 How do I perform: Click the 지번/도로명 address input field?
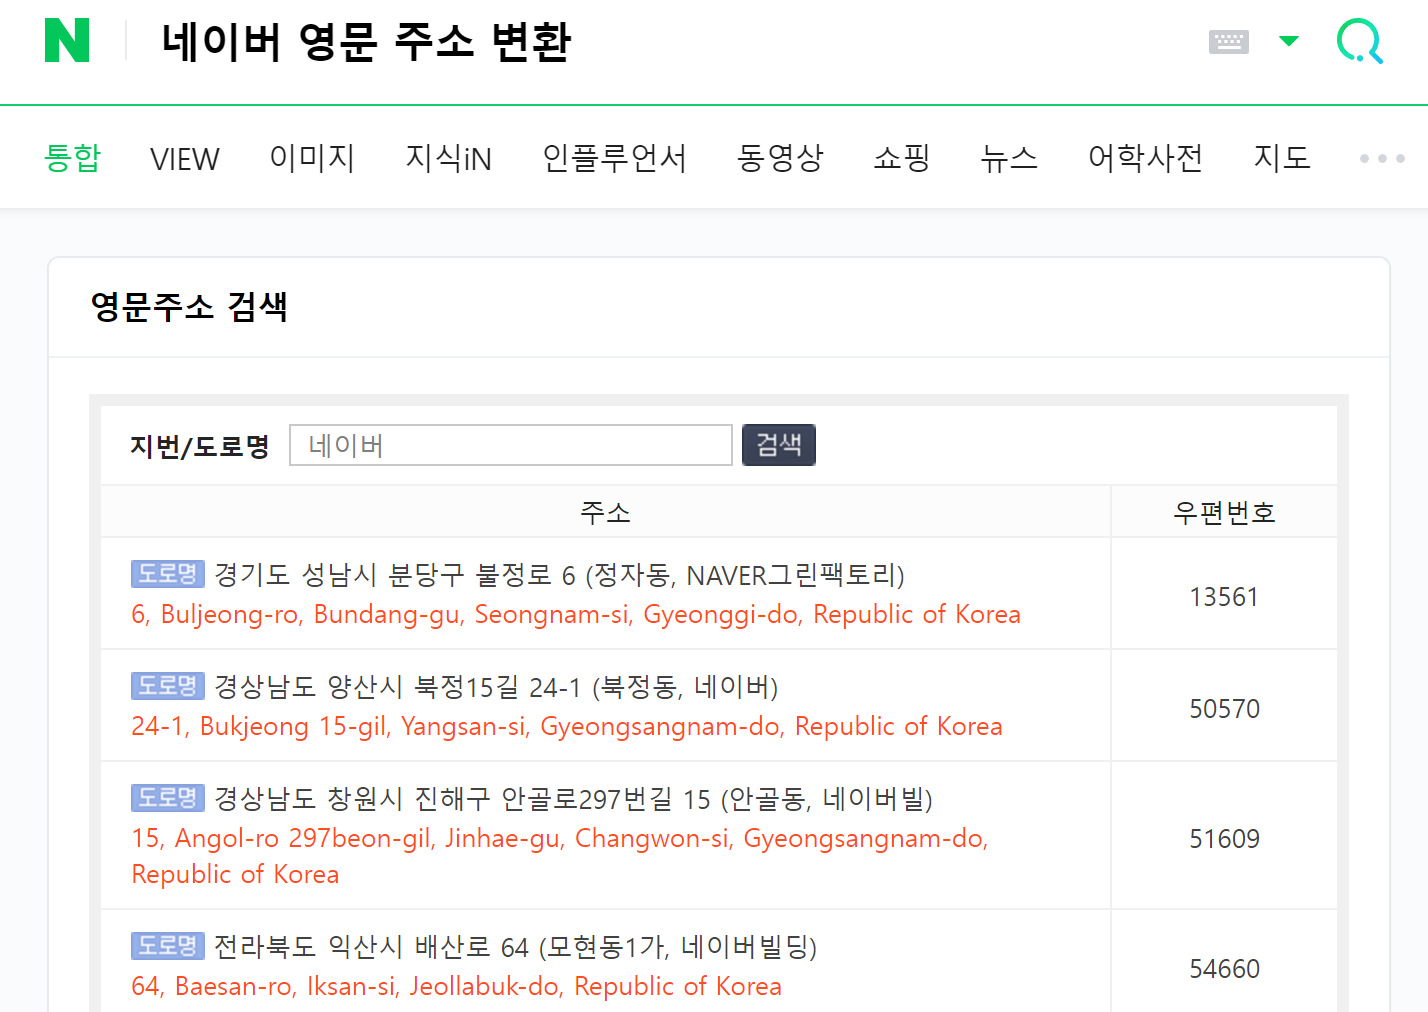point(511,445)
